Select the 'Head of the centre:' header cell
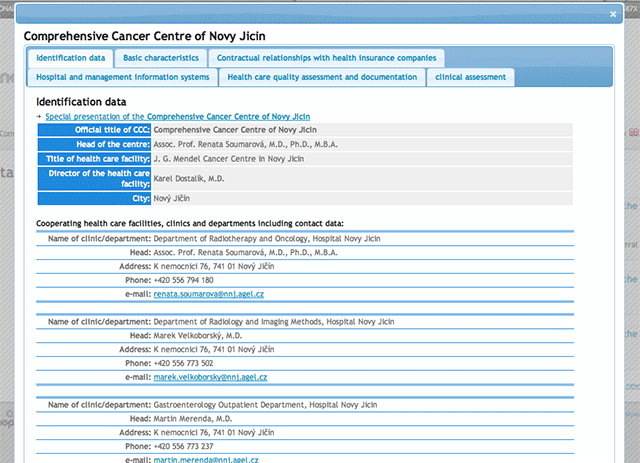This screenshot has height=463, width=640. tap(94, 145)
